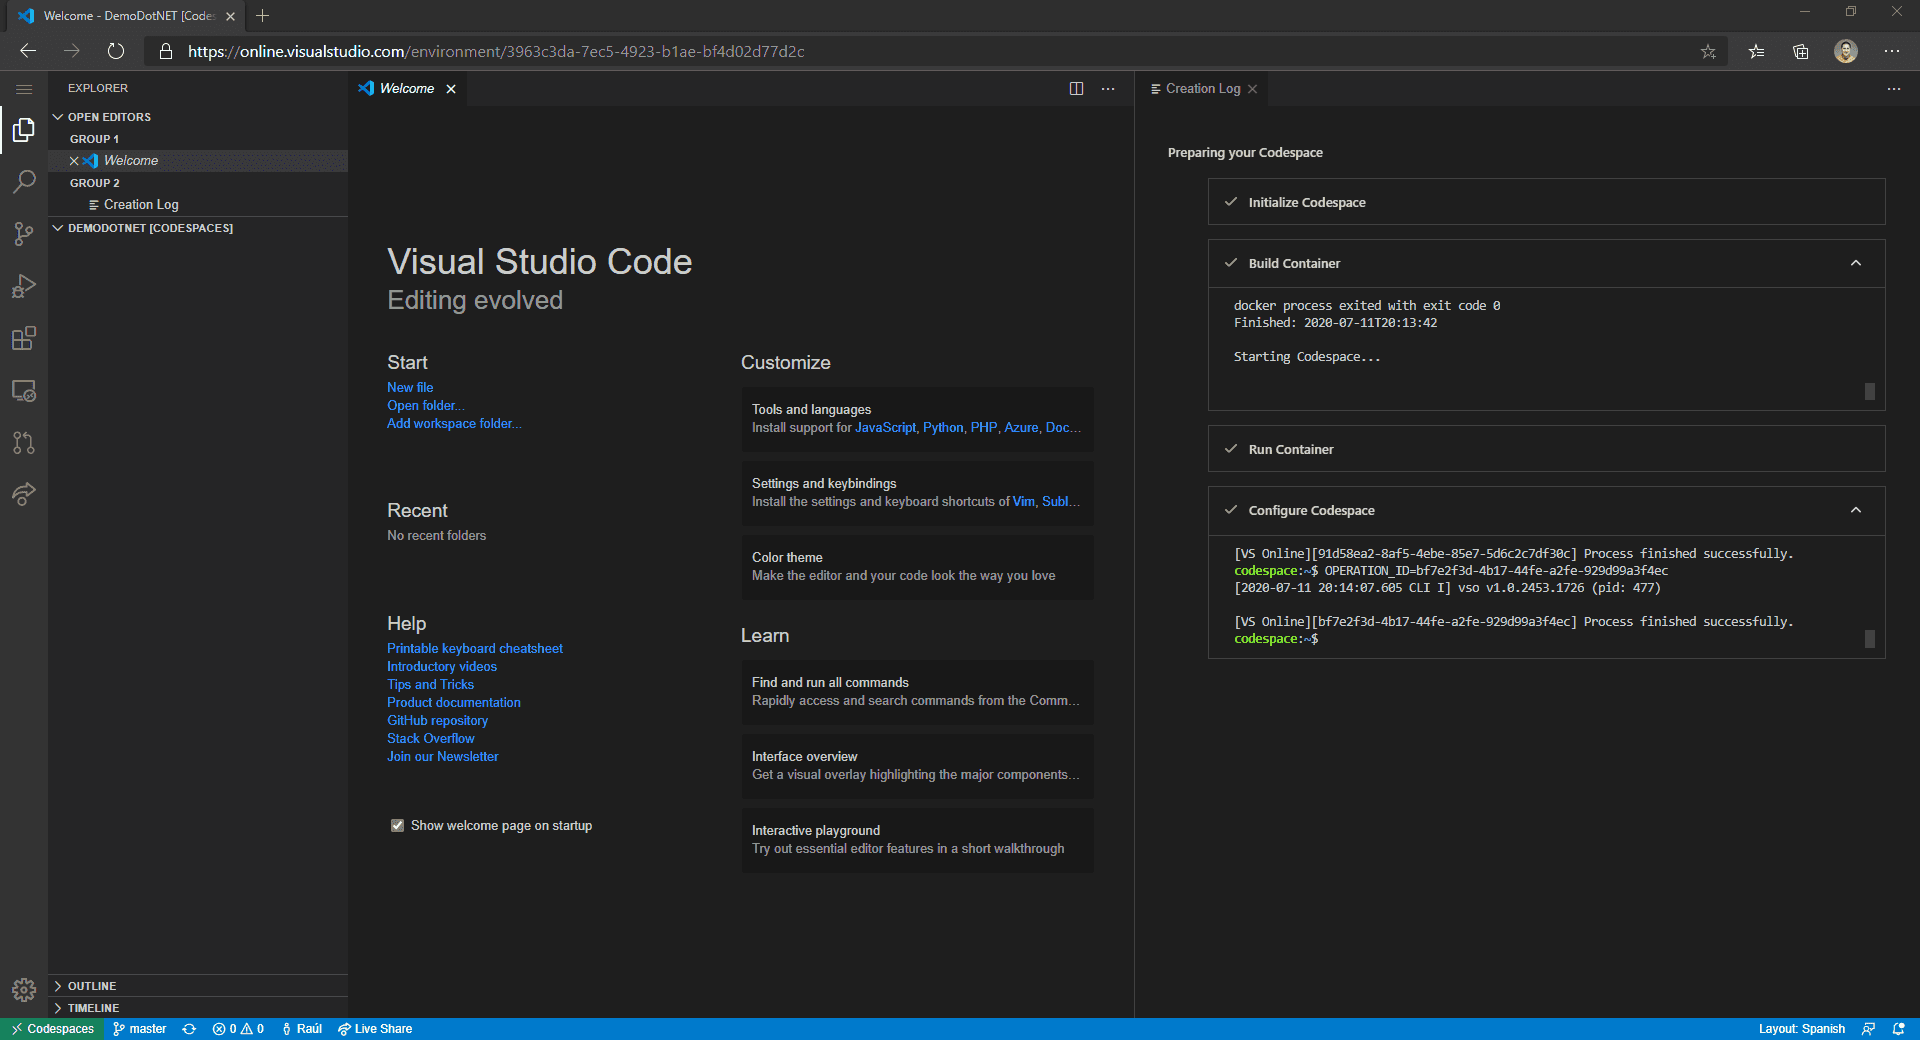Screen dimensions: 1920x1040
Task: Close the Welcome editor tab
Action: point(451,89)
